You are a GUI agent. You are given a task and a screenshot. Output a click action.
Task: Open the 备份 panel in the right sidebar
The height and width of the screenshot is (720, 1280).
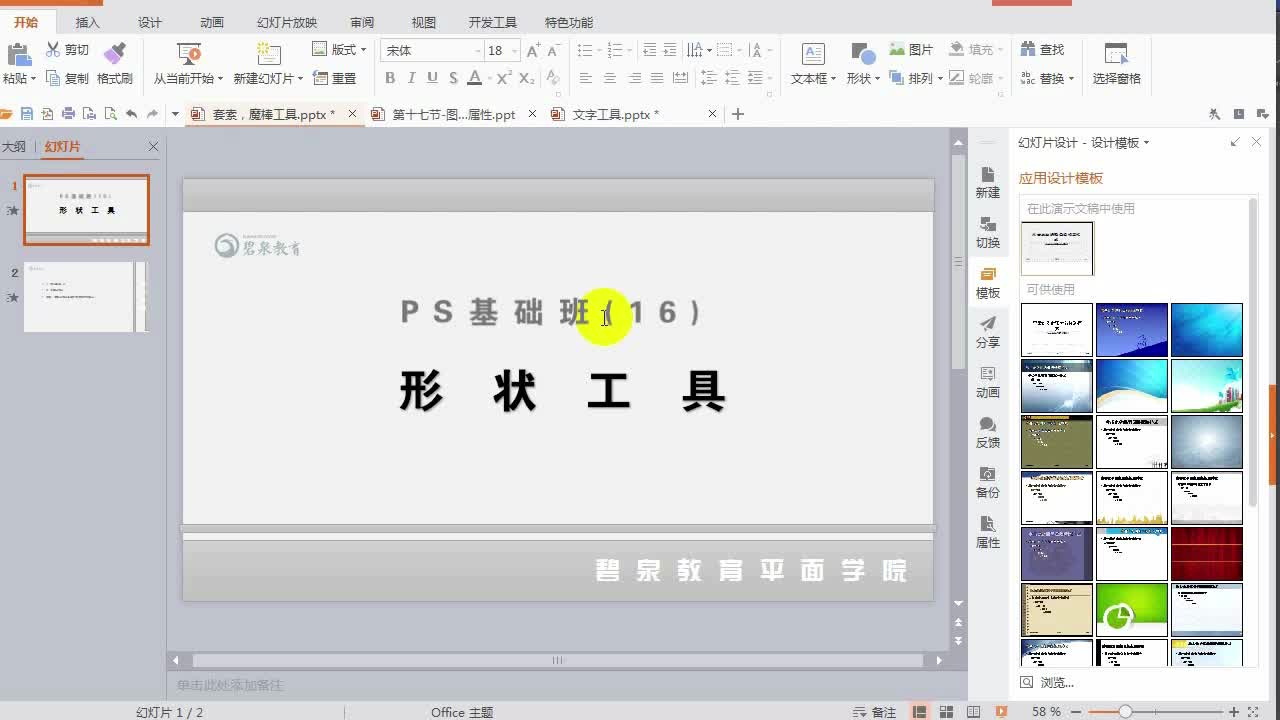(x=987, y=483)
